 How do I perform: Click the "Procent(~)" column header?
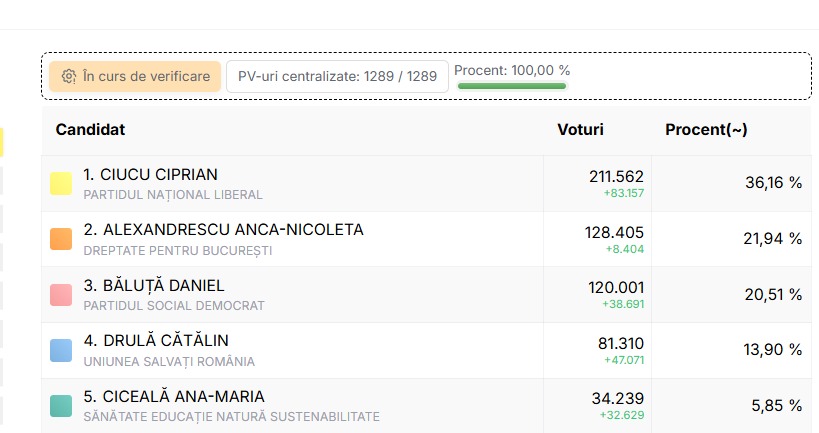pyautogui.click(x=706, y=130)
